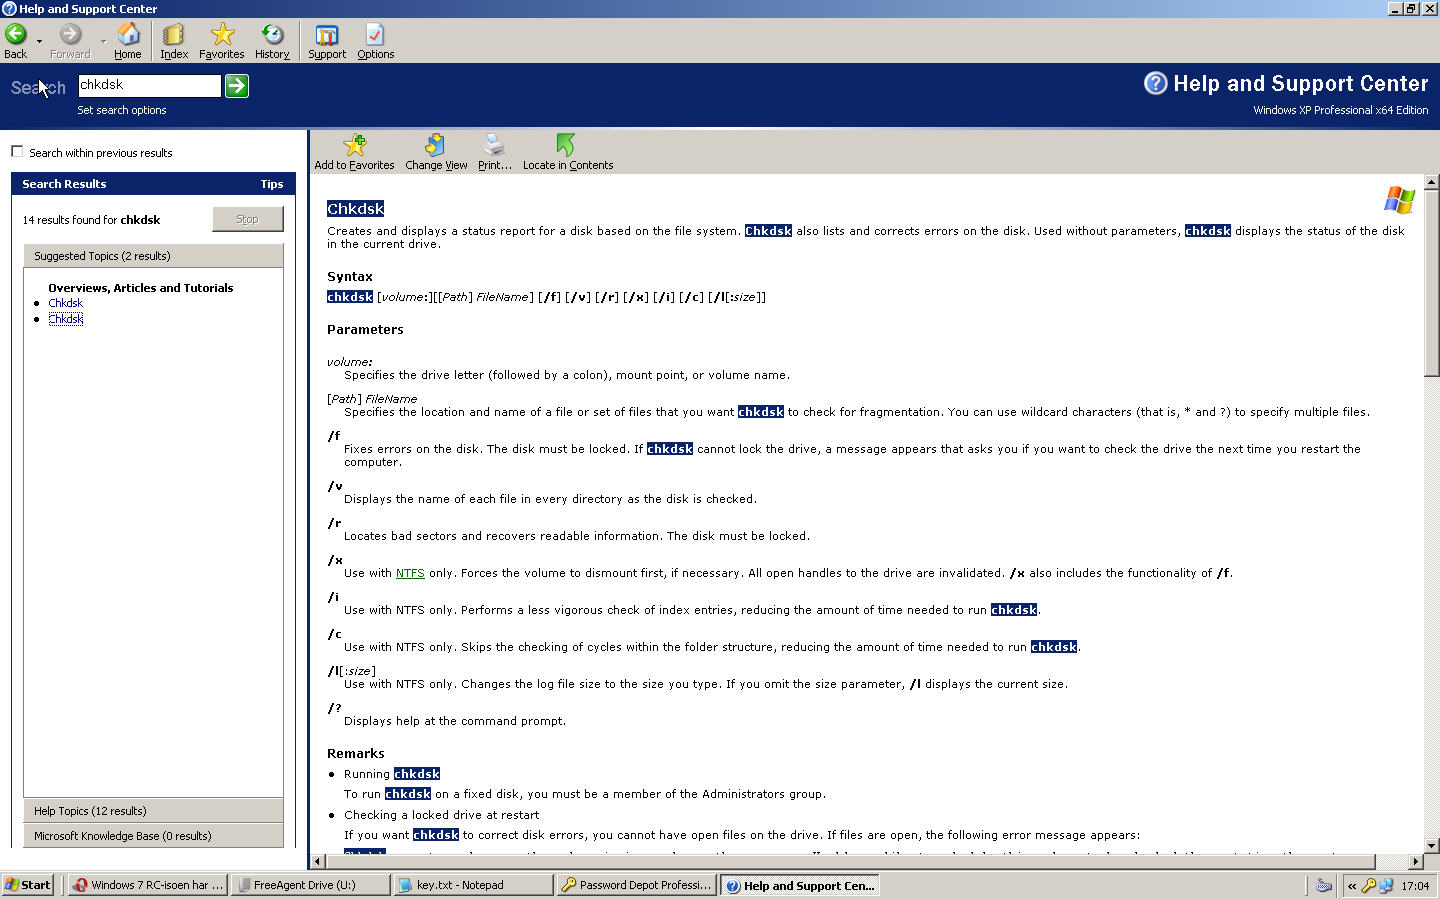
Task: Open the Back history dropdown arrow
Action: (39, 41)
